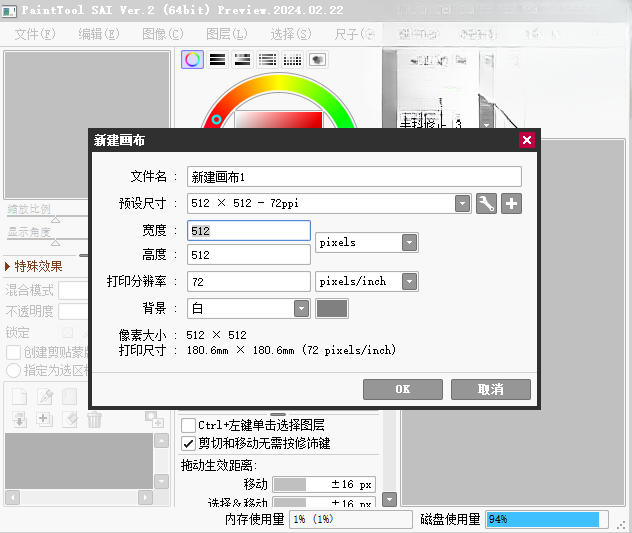Click the dotted-square plus layer icon
This screenshot has width=632, height=533.
click(x=44, y=419)
